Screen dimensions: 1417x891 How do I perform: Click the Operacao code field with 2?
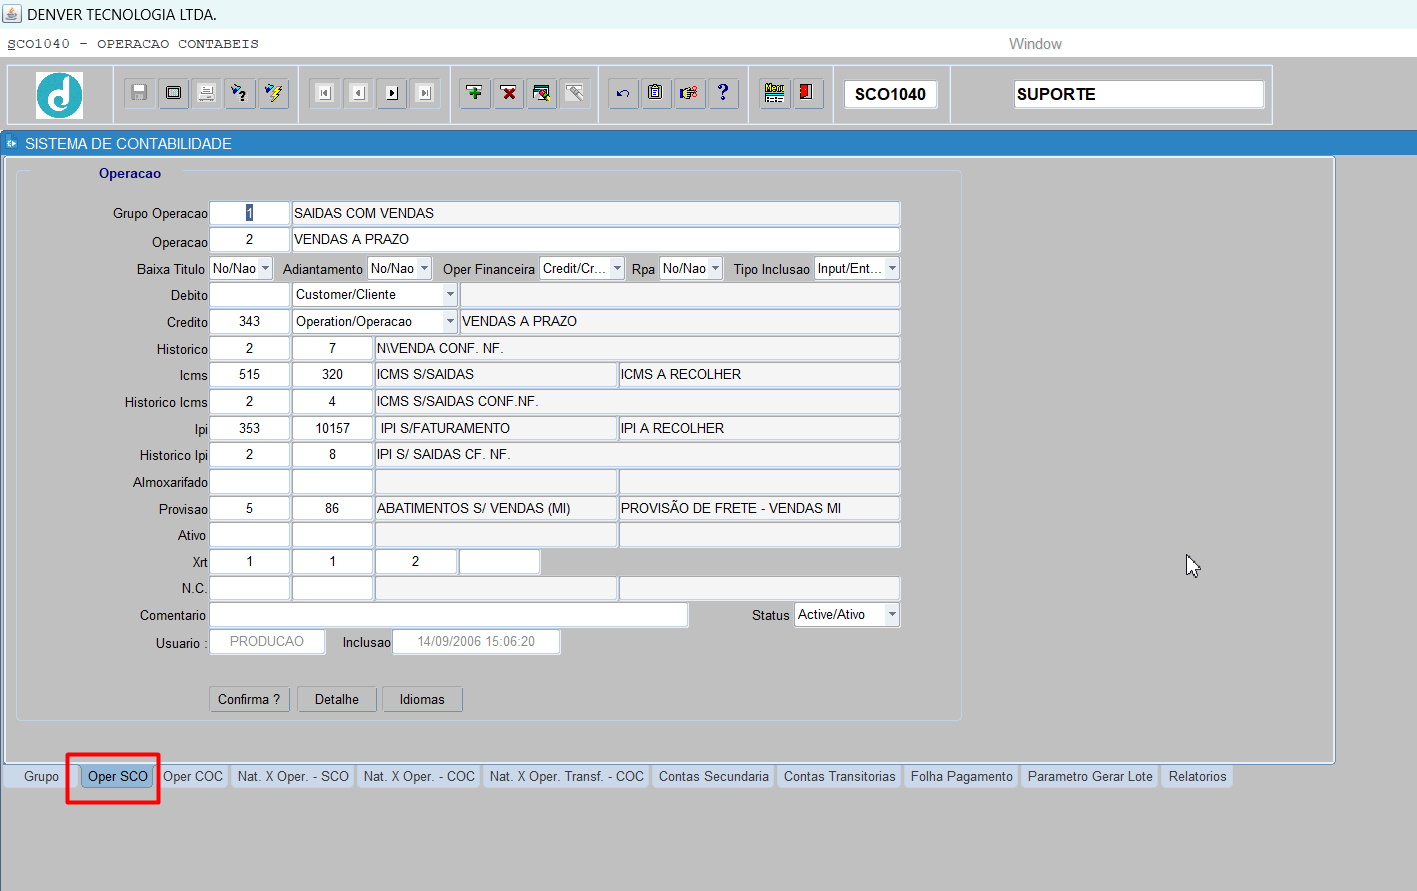coord(249,240)
